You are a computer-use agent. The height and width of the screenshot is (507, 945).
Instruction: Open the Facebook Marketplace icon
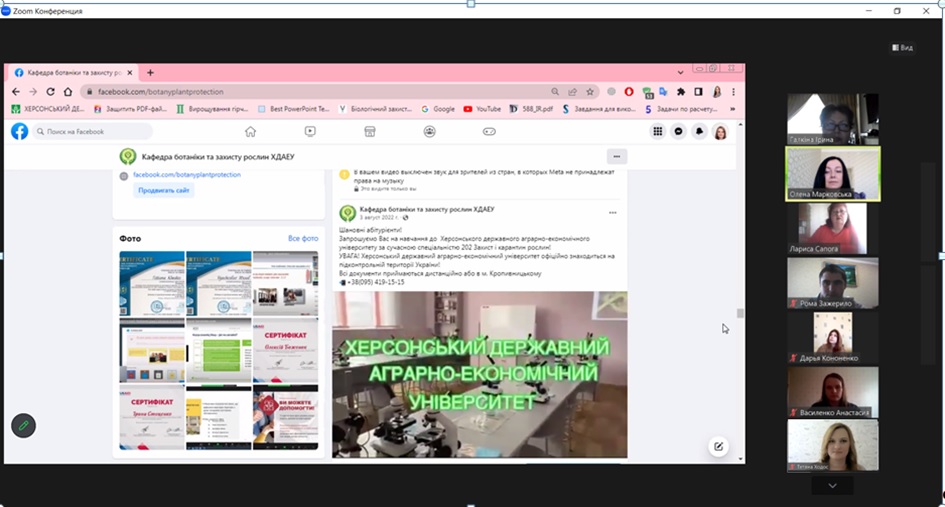(369, 131)
